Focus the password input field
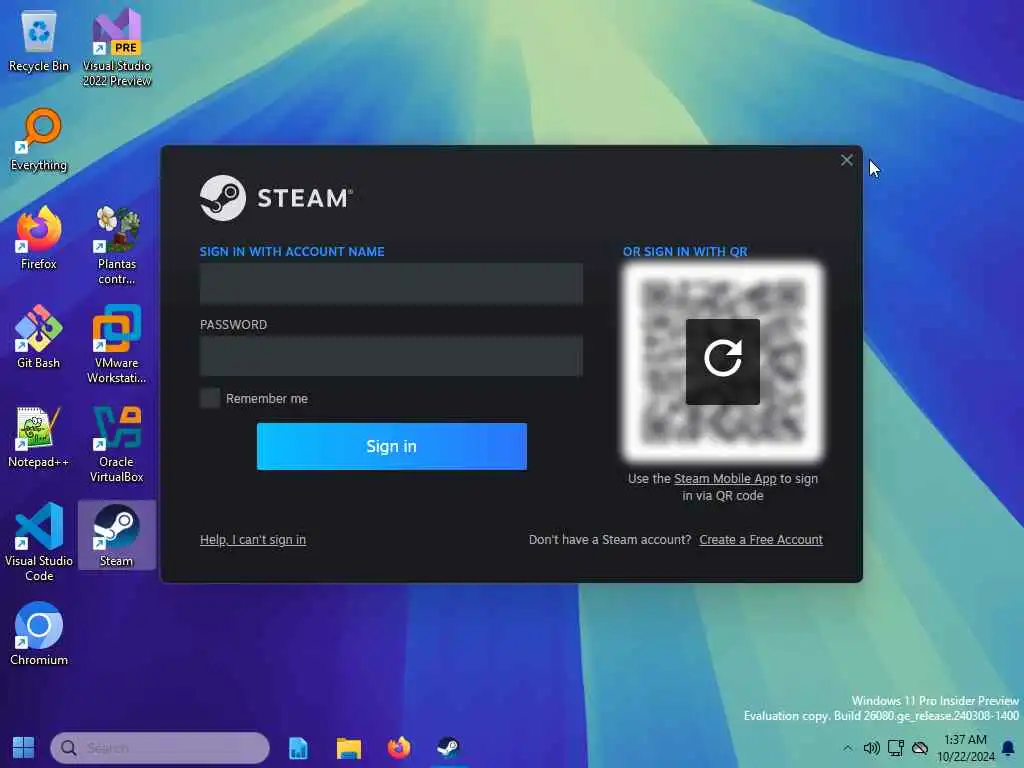This screenshot has height=768, width=1024. click(391, 357)
